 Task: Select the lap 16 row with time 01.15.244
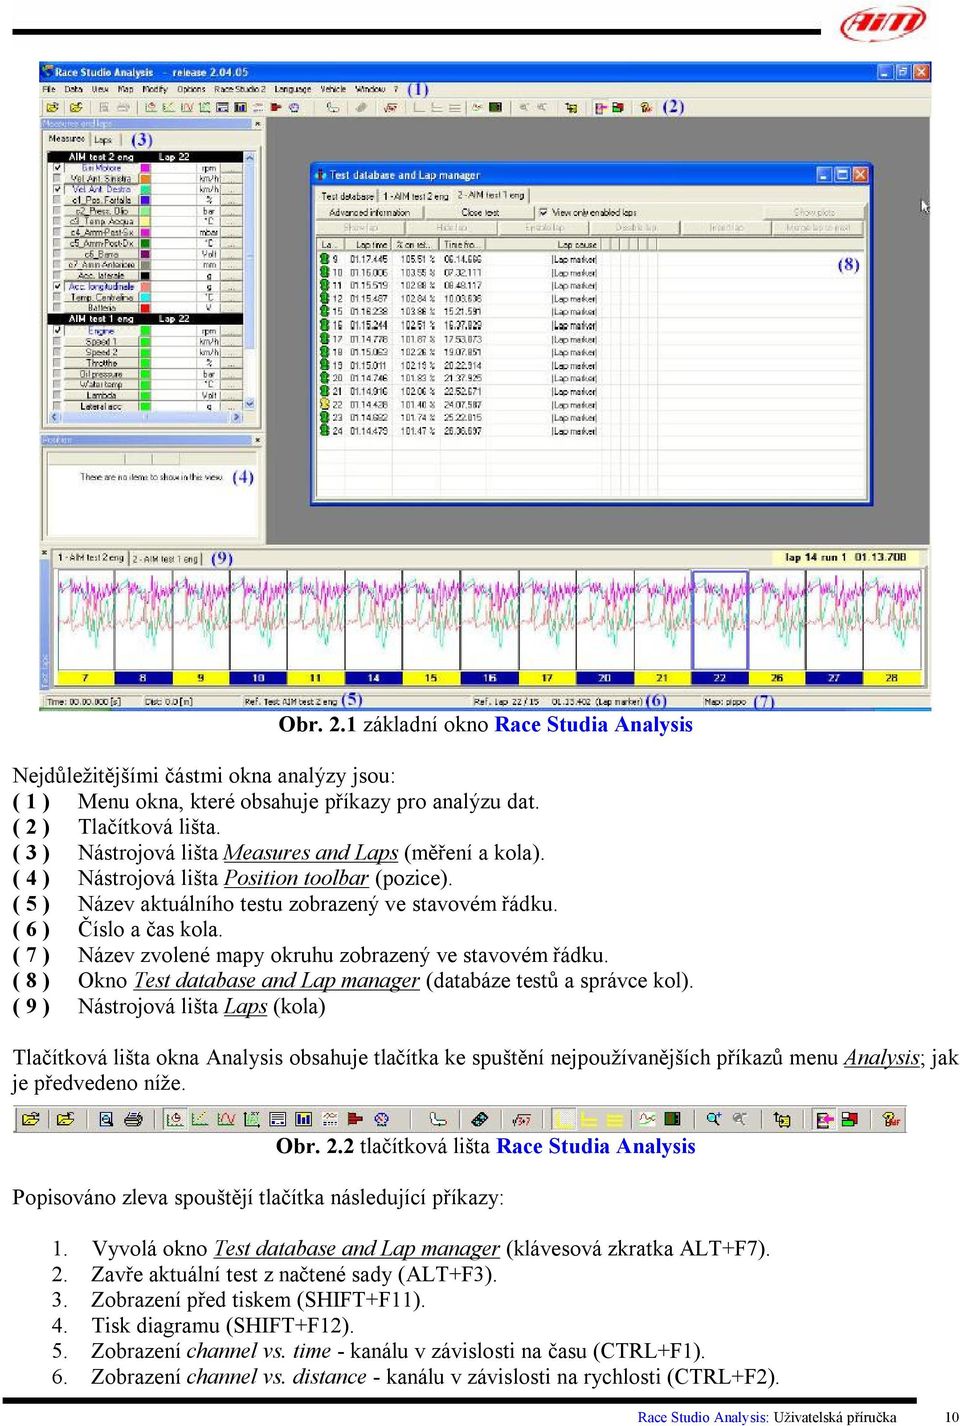click(460, 325)
